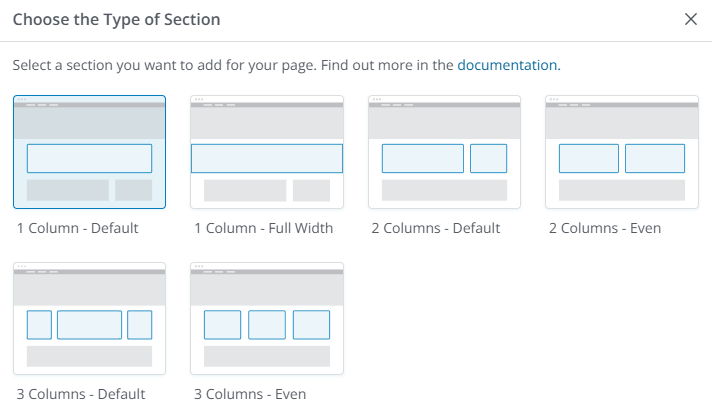Image resolution: width=712 pixels, height=414 pixels.
Task: Pick the 2 Columns - Default layout thumbnail
Action: pos(444,152)
